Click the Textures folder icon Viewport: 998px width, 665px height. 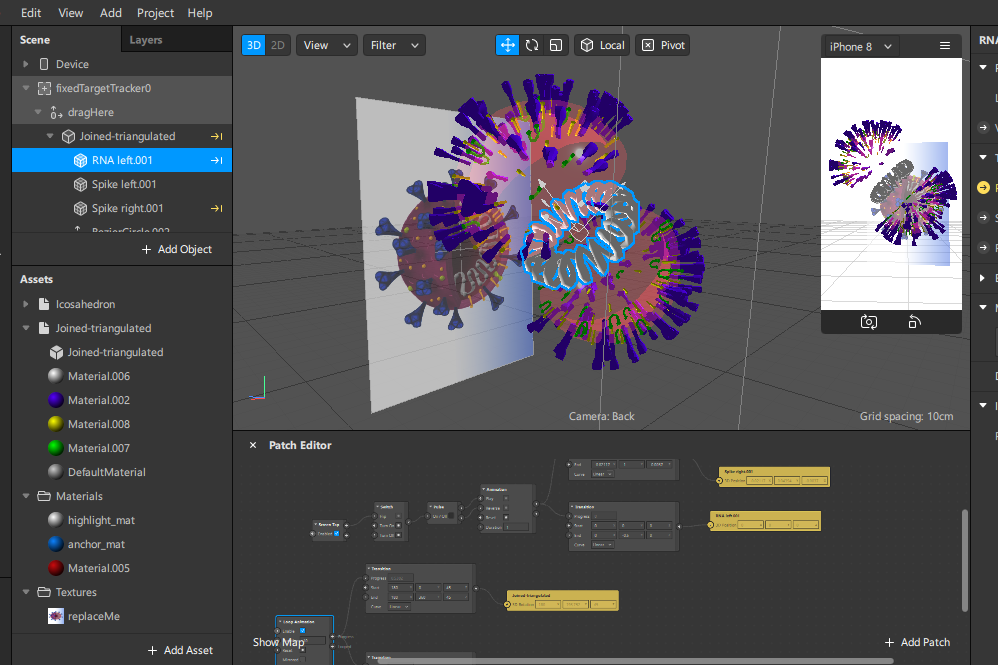tap(44, 592)
